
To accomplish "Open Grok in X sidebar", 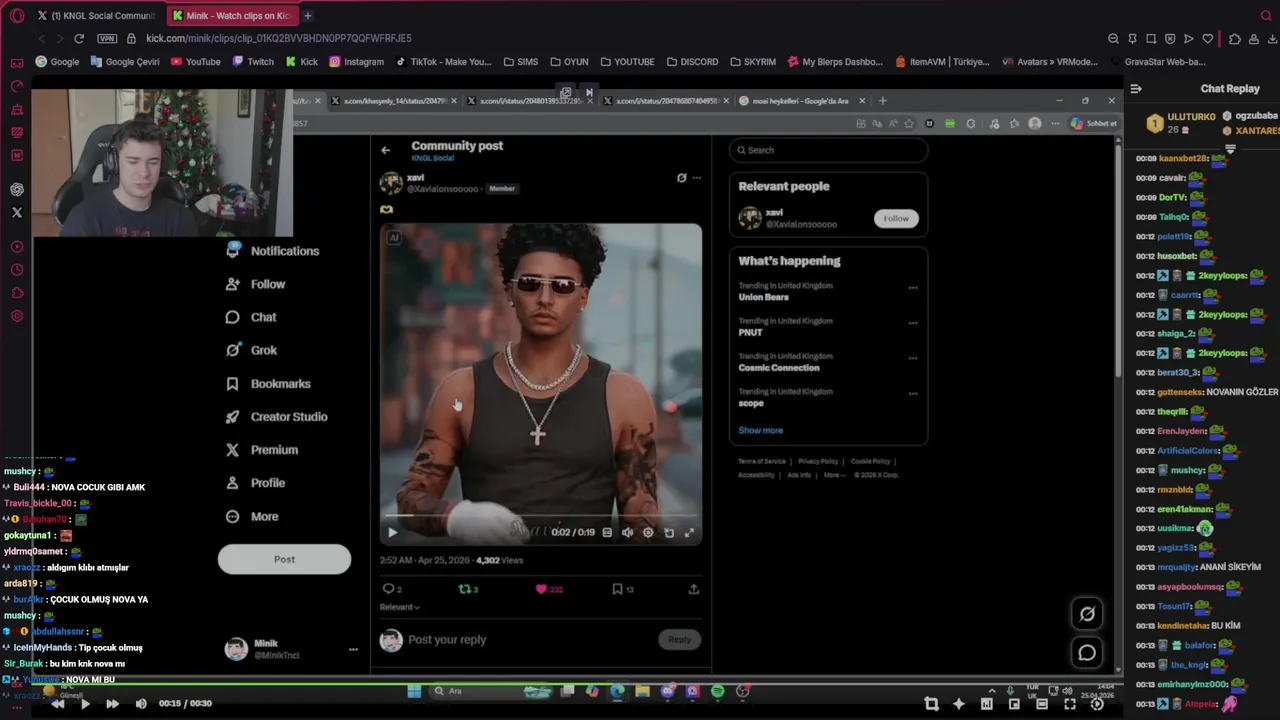I will pos(251,350).
